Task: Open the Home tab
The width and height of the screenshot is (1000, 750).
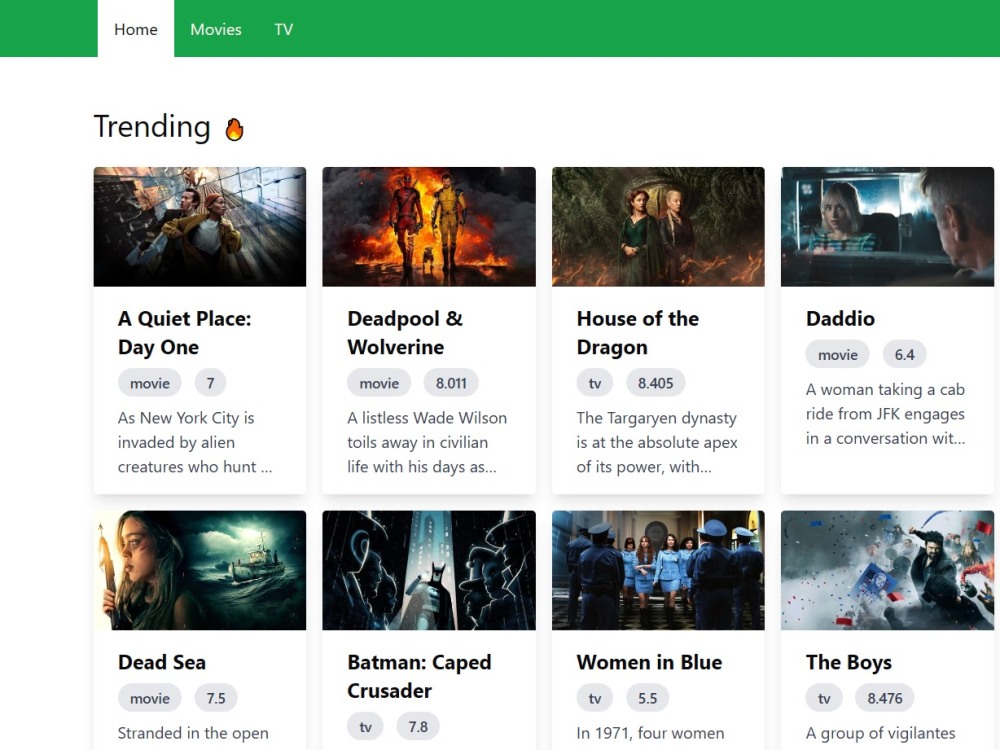Action: pyautogui.click(x=136, y=29)
